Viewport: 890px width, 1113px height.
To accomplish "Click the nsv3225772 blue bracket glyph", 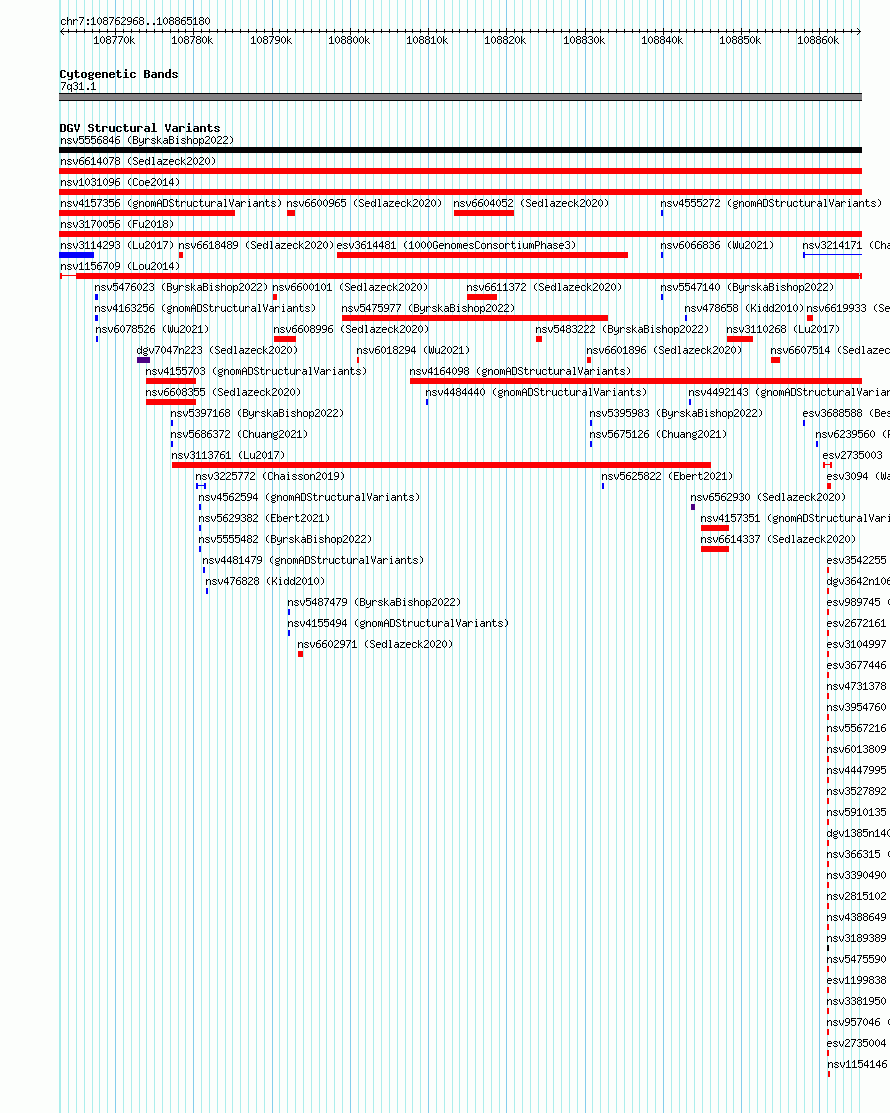I will [x=201, y=486].
